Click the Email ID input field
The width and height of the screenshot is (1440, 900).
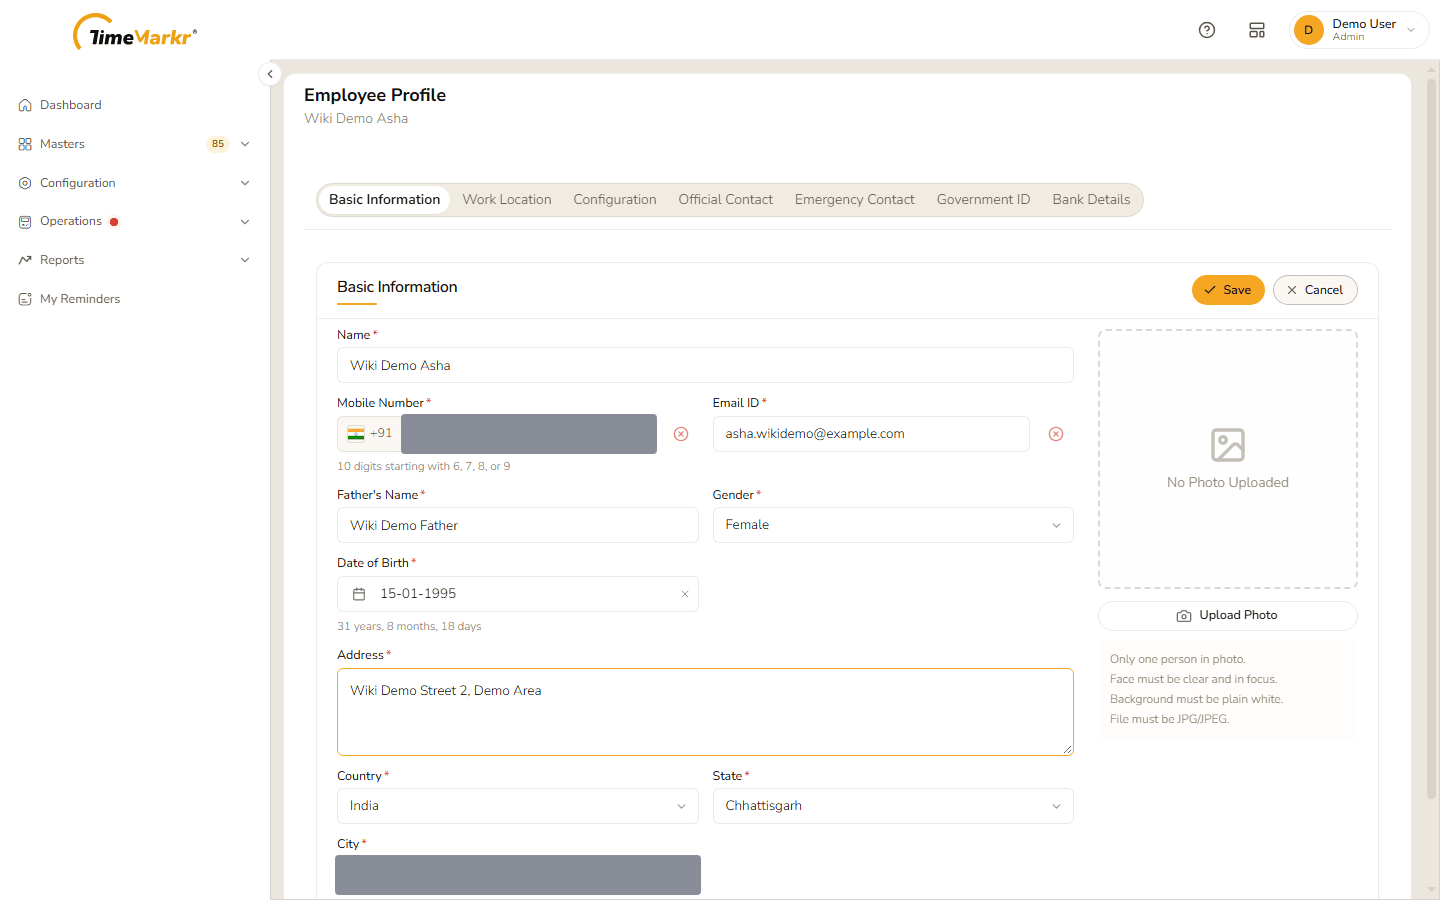click(871, 434)
